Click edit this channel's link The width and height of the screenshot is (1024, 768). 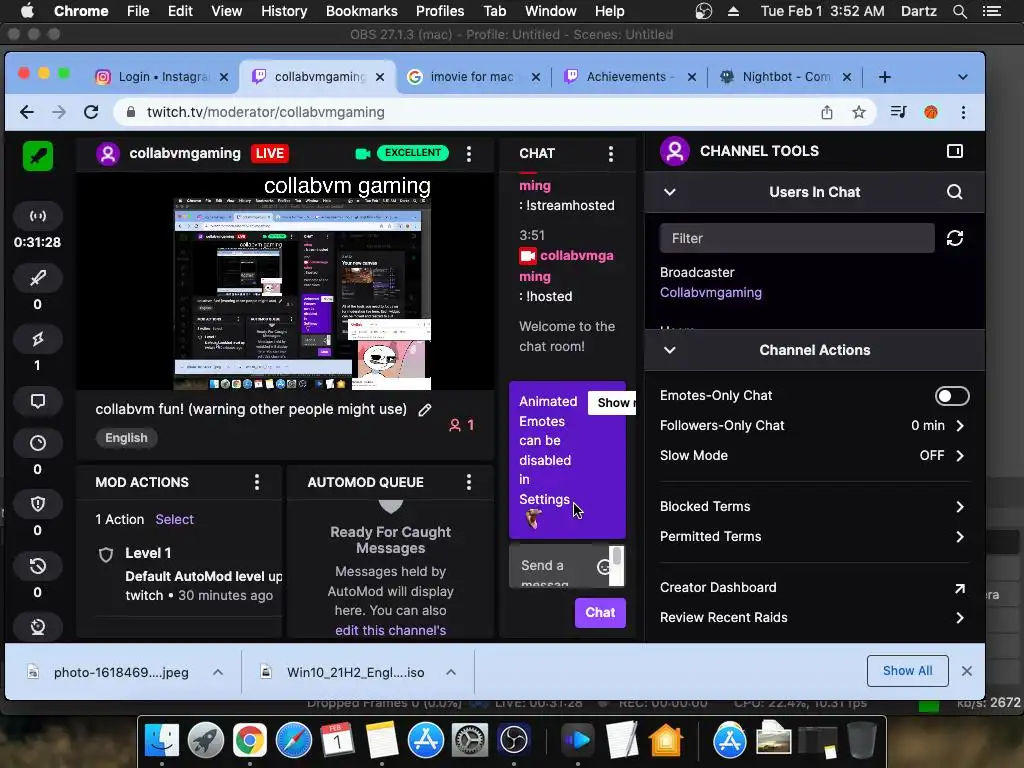(x=391, y=631)
